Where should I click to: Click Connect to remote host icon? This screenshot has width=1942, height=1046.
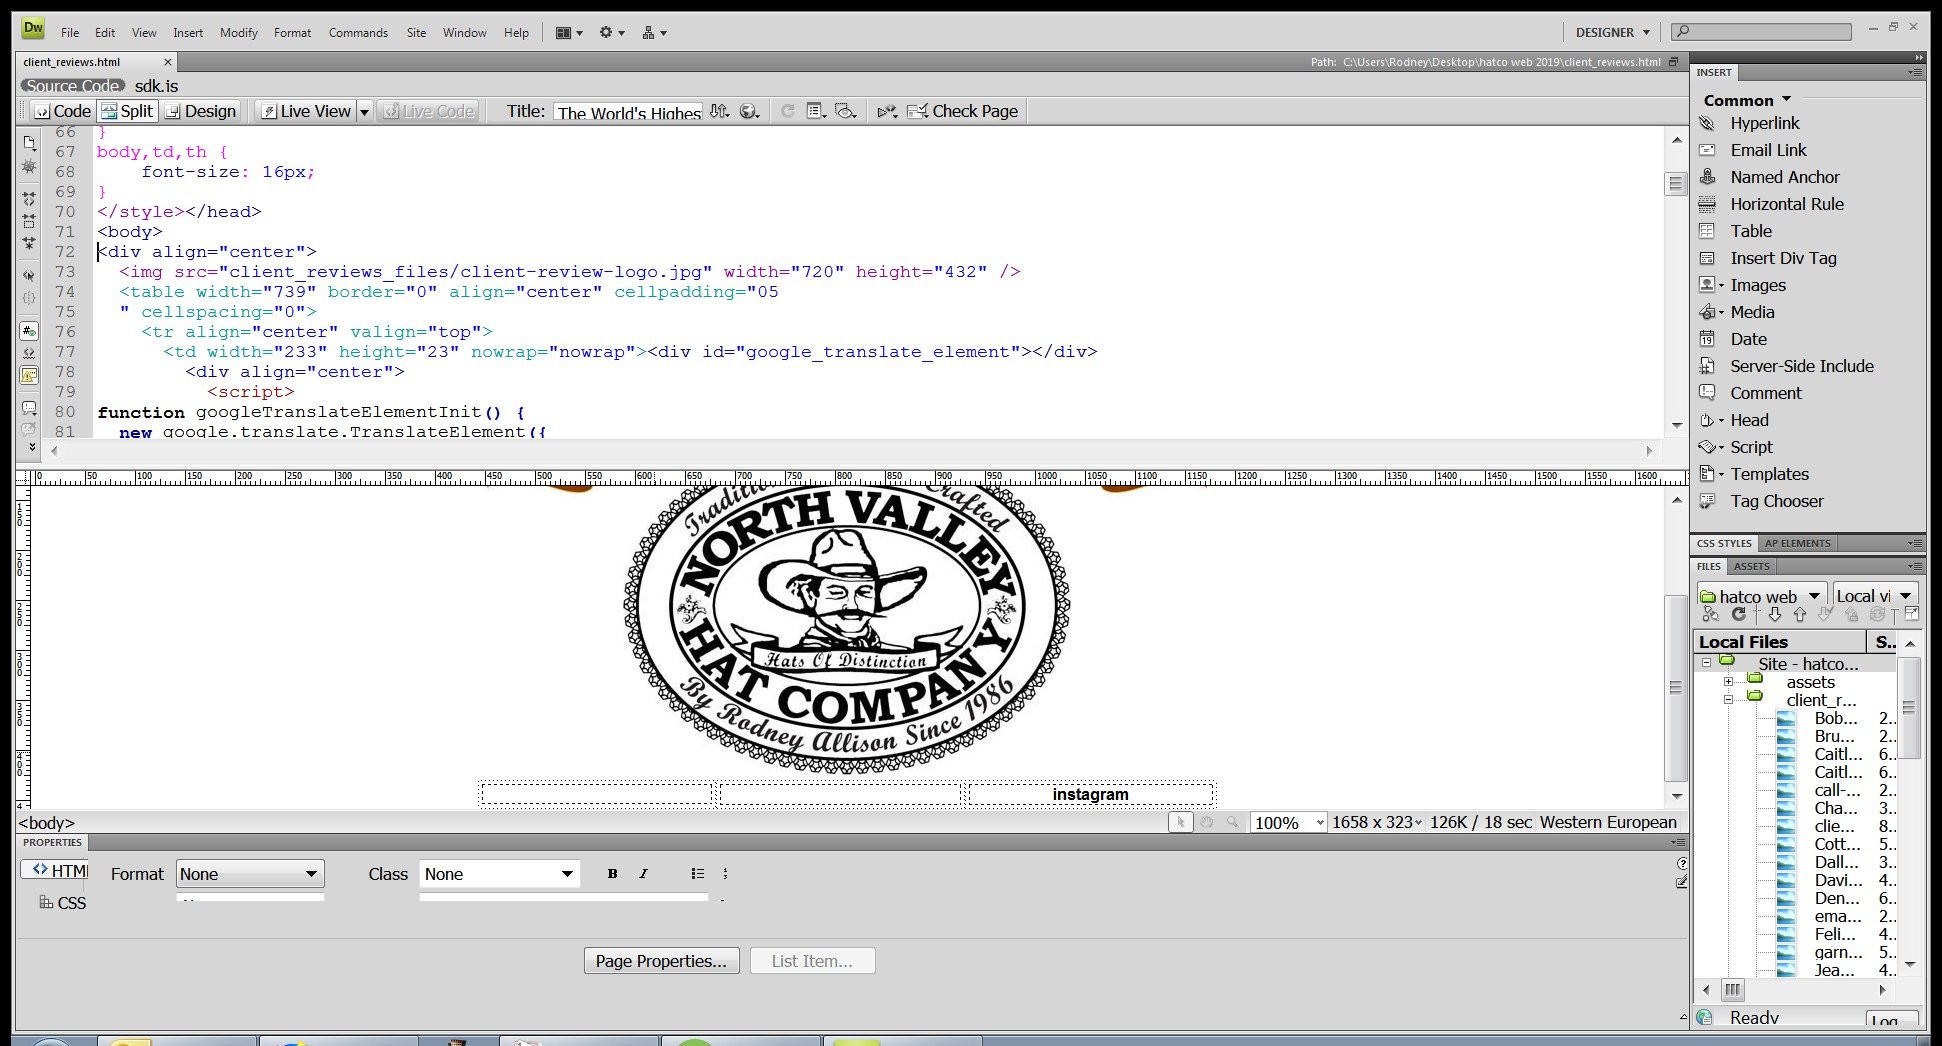click(1711, 614)
